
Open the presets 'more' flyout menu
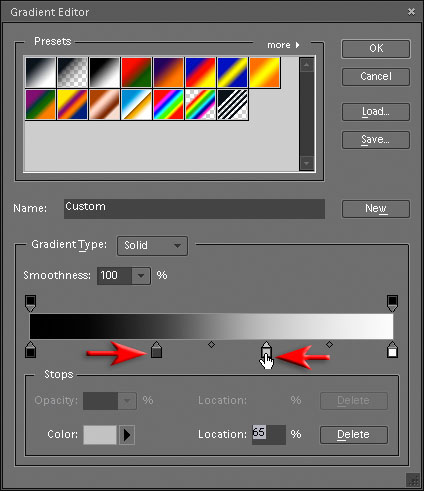283,45
